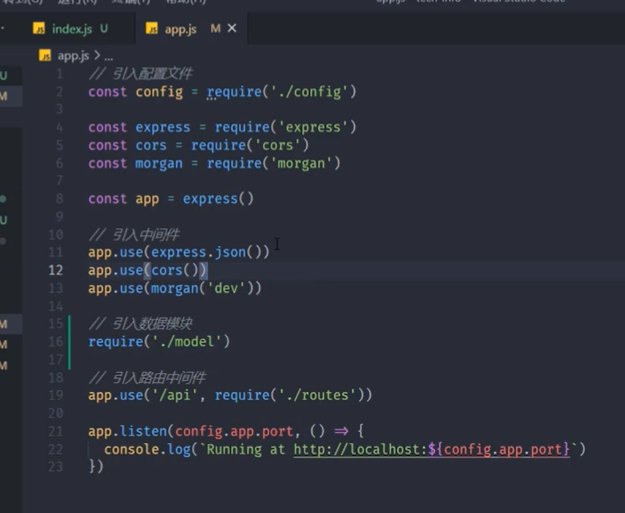The image size is (625, 513).
Task: Click the JS file icon on app.js tab
Action: [151, 29]
